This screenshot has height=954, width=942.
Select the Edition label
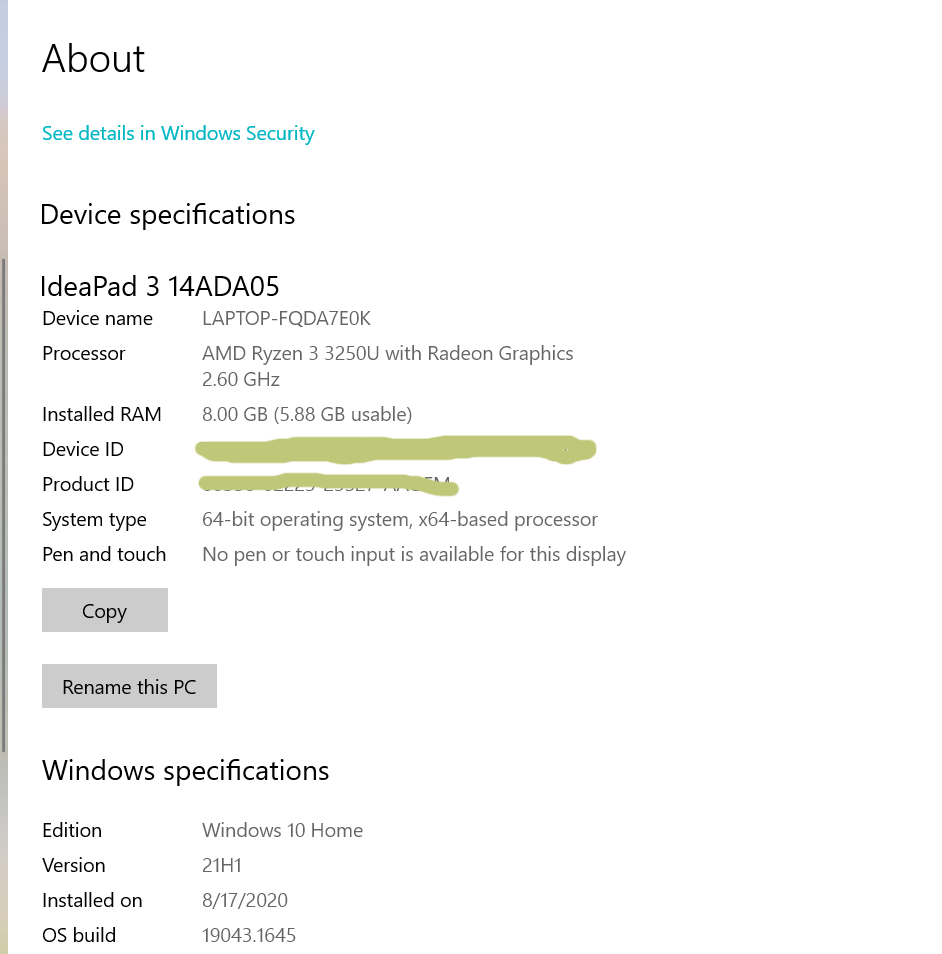72,830
